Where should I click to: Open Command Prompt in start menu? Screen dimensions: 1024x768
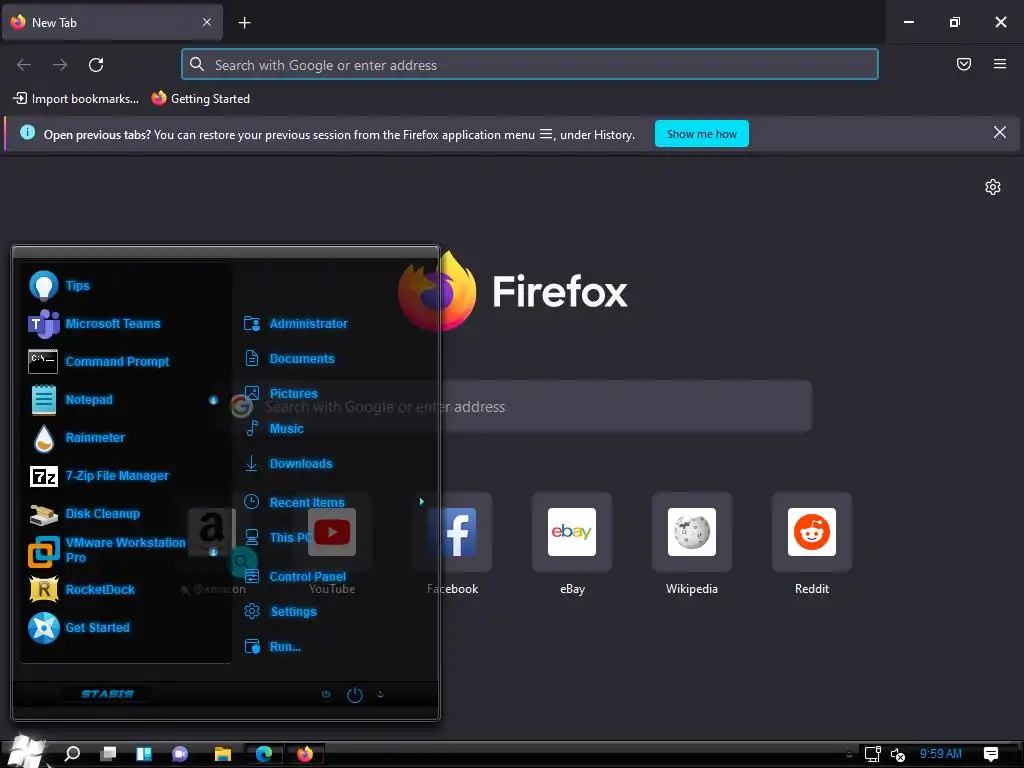pyautogui.click(x=99, y=362)
